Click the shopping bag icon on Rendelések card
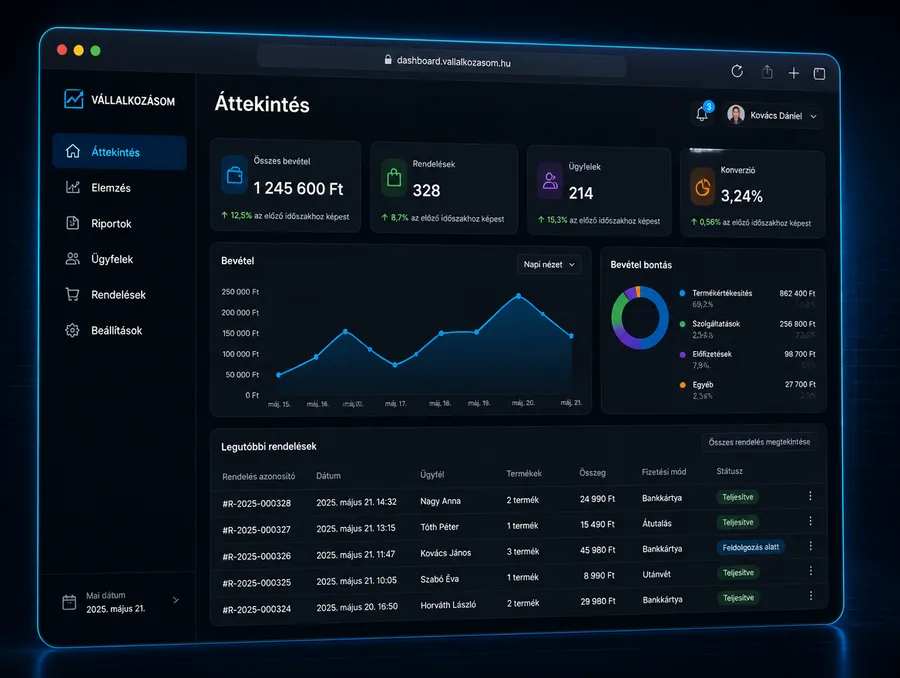The width and height of the screenshot is (900, 678). click(394, 177)
